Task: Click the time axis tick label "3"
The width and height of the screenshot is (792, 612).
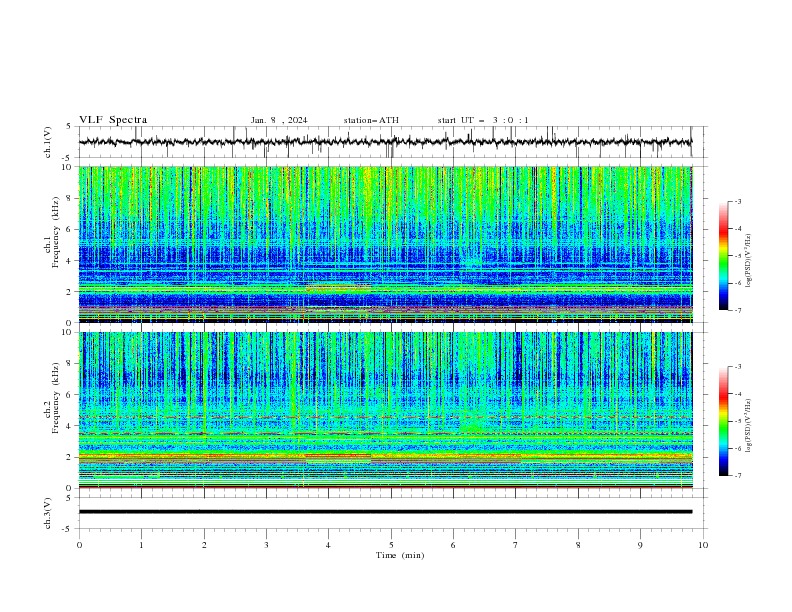Action: click(266, 545)
